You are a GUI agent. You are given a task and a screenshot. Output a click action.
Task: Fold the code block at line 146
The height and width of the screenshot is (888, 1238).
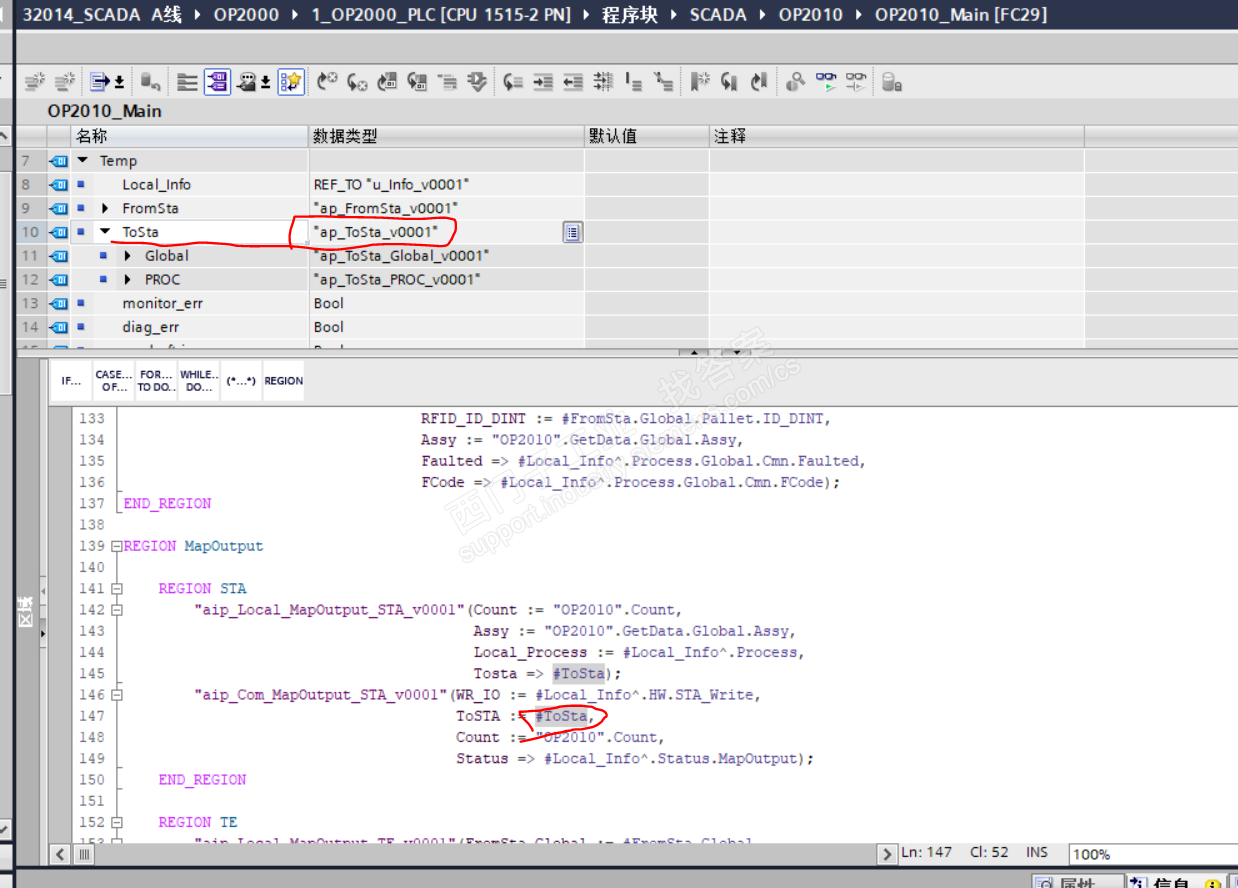[116, 695]
